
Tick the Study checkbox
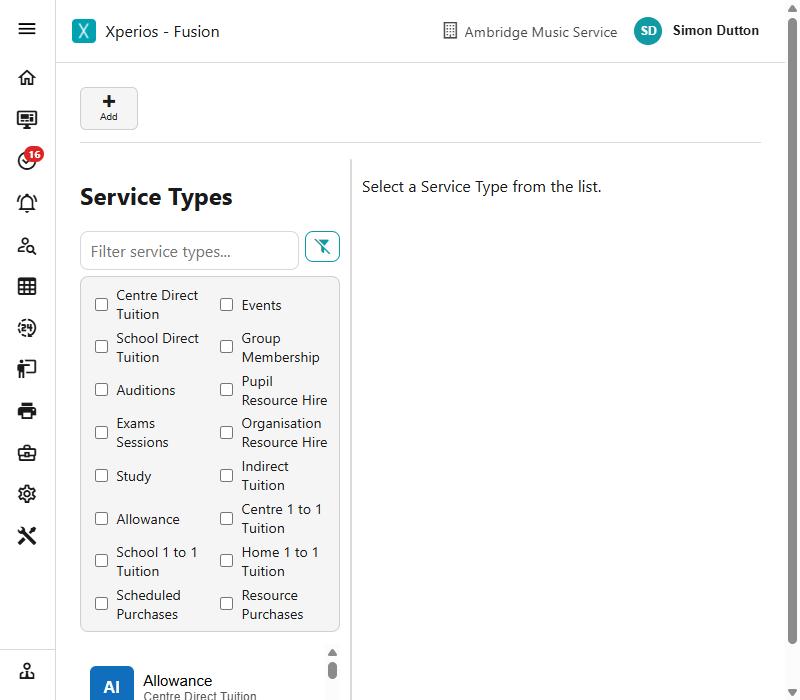pos(102,476)
